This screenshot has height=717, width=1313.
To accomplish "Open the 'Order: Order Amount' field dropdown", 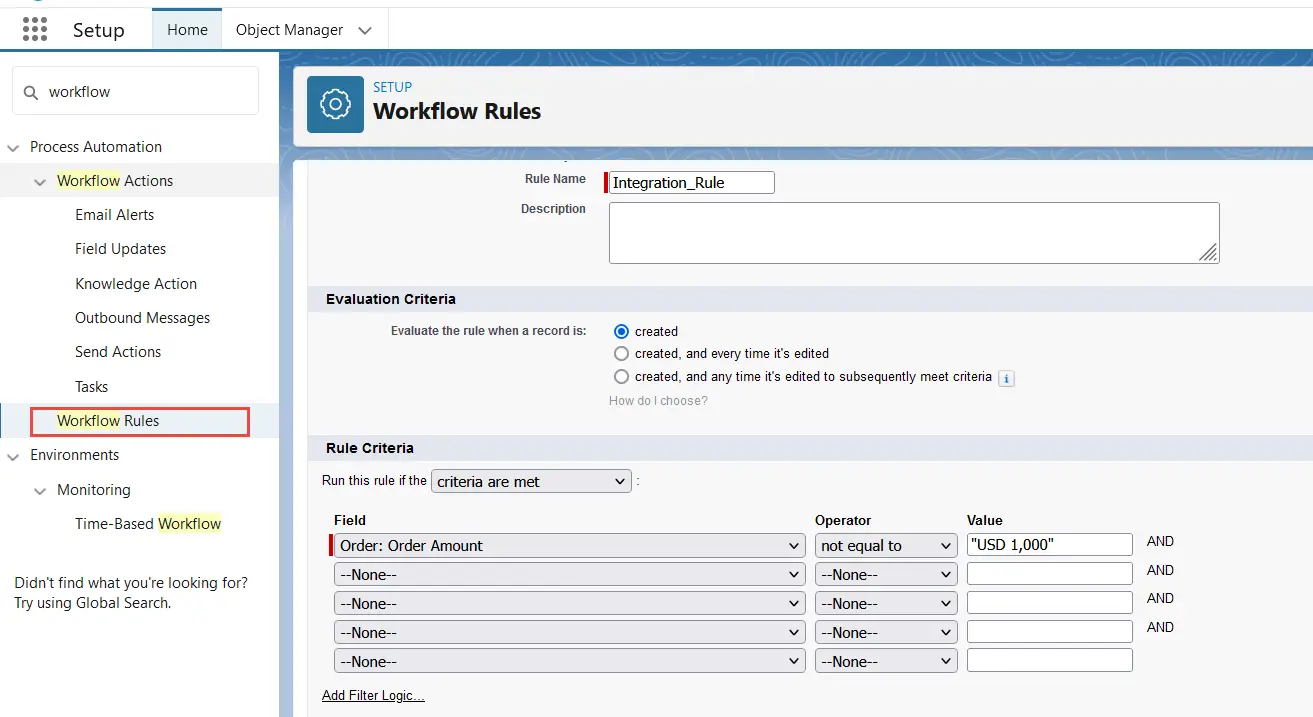I will click(x=569, y=545).
